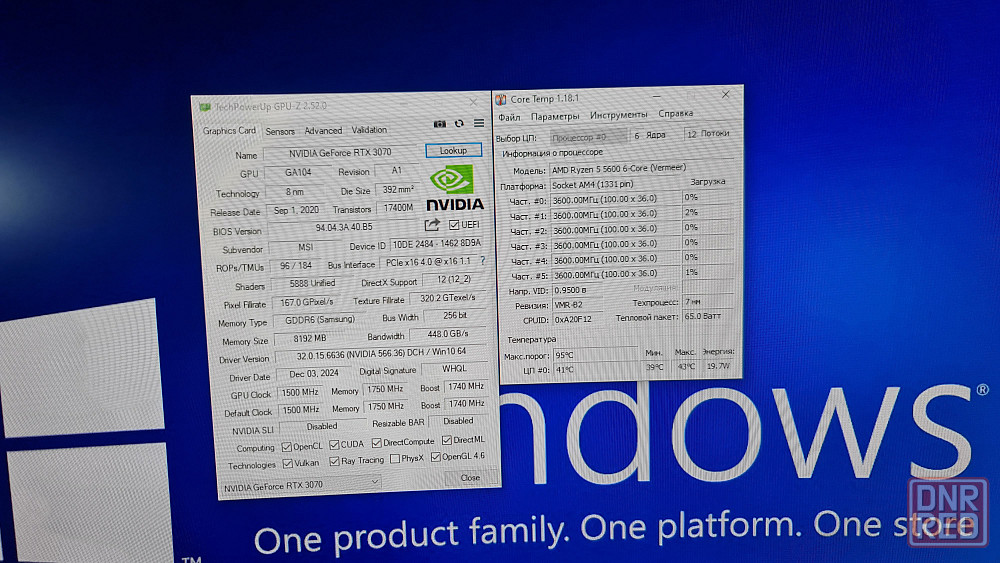
Task: Click the GPU-Z title bar app icon
Action: (205, 107)
